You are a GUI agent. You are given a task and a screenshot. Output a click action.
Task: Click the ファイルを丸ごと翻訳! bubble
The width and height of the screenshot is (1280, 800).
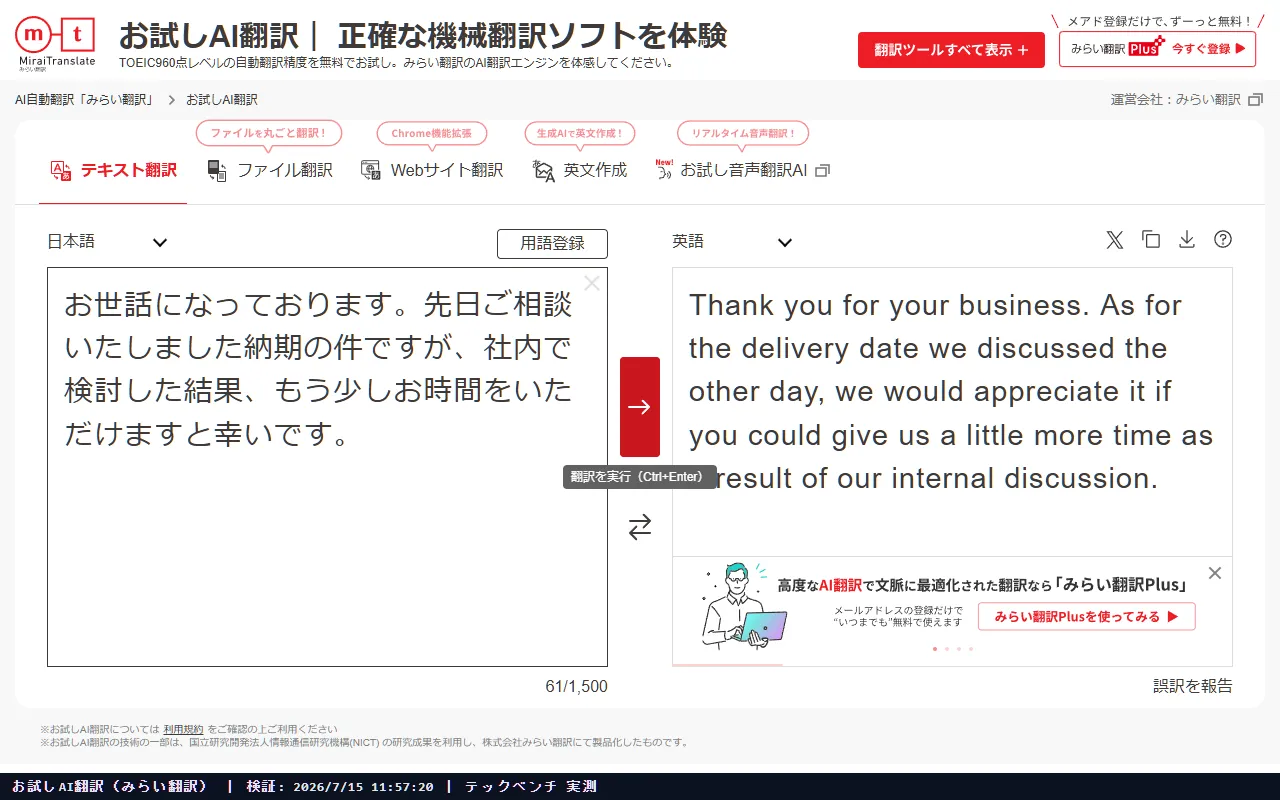pyautogui.click(x=268, y=133)
